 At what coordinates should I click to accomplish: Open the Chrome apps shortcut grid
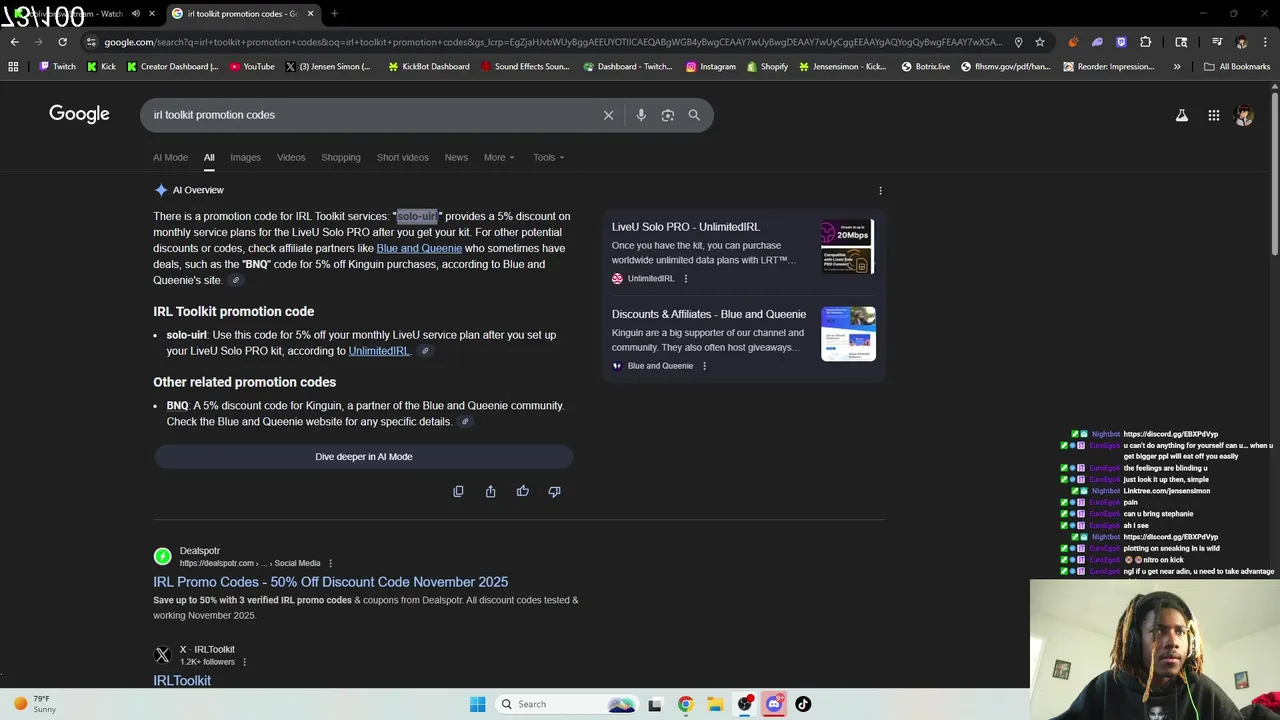tap(13, 67)
